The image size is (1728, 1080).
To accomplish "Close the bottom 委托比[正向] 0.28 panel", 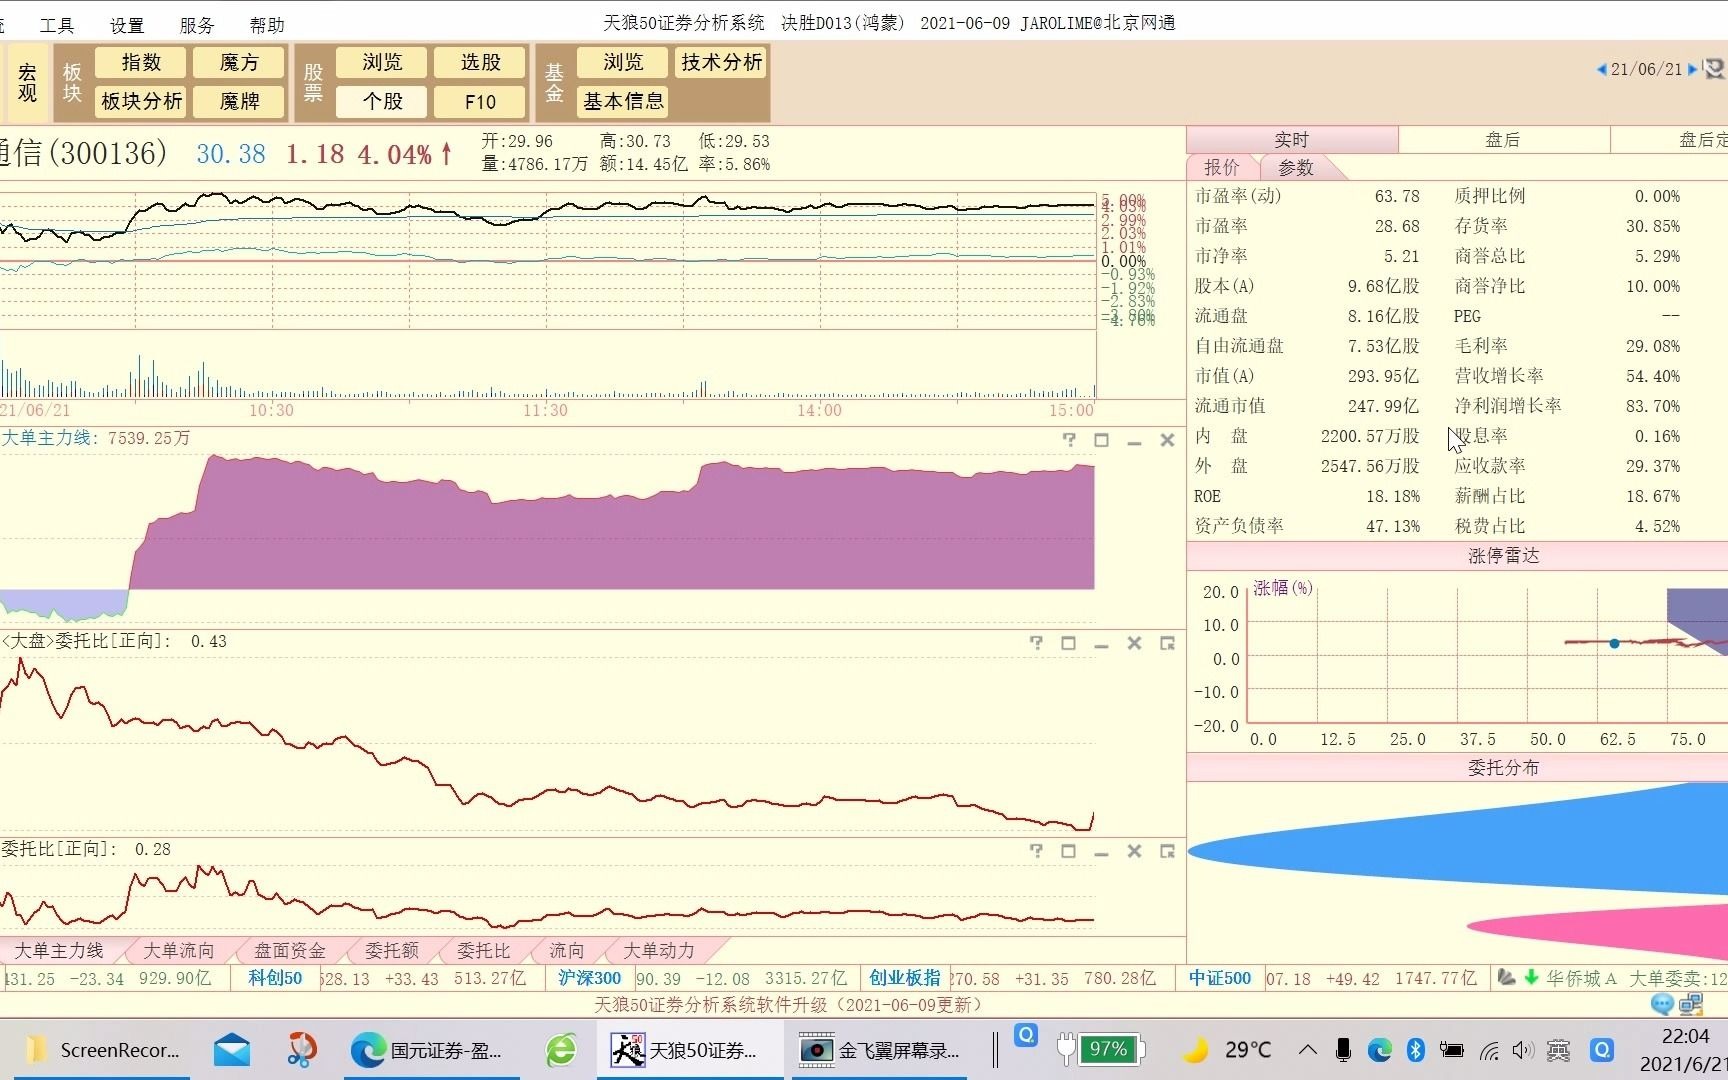I will 1134,851.
